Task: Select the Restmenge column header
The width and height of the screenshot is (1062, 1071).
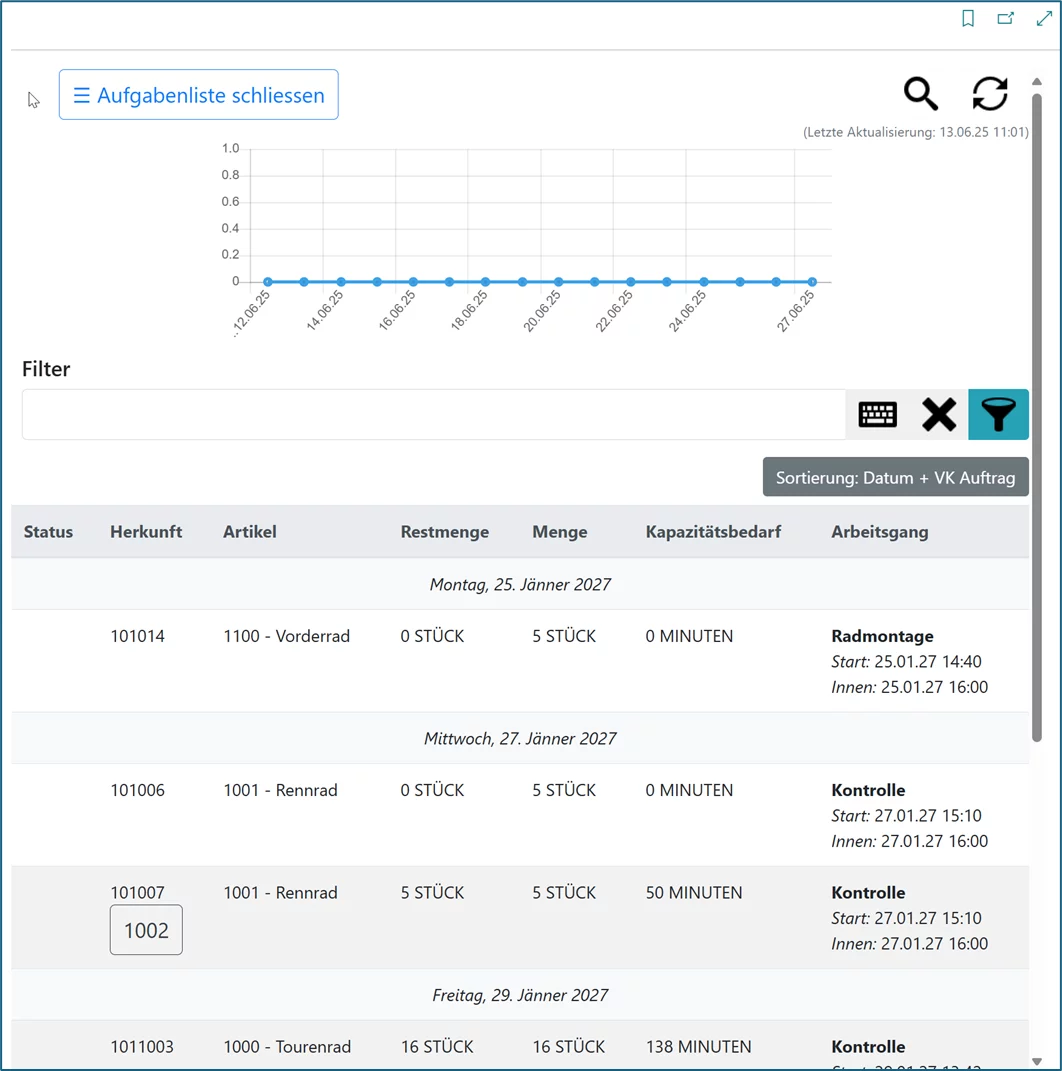Action: pos(444,532)
